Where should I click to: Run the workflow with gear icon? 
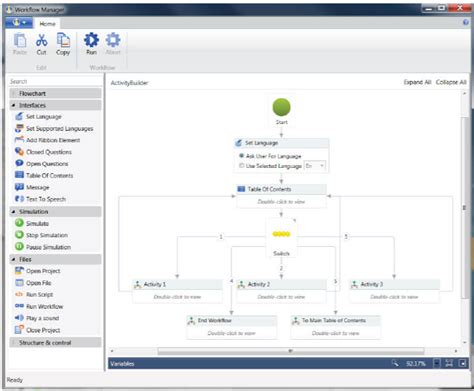[91, 40]
